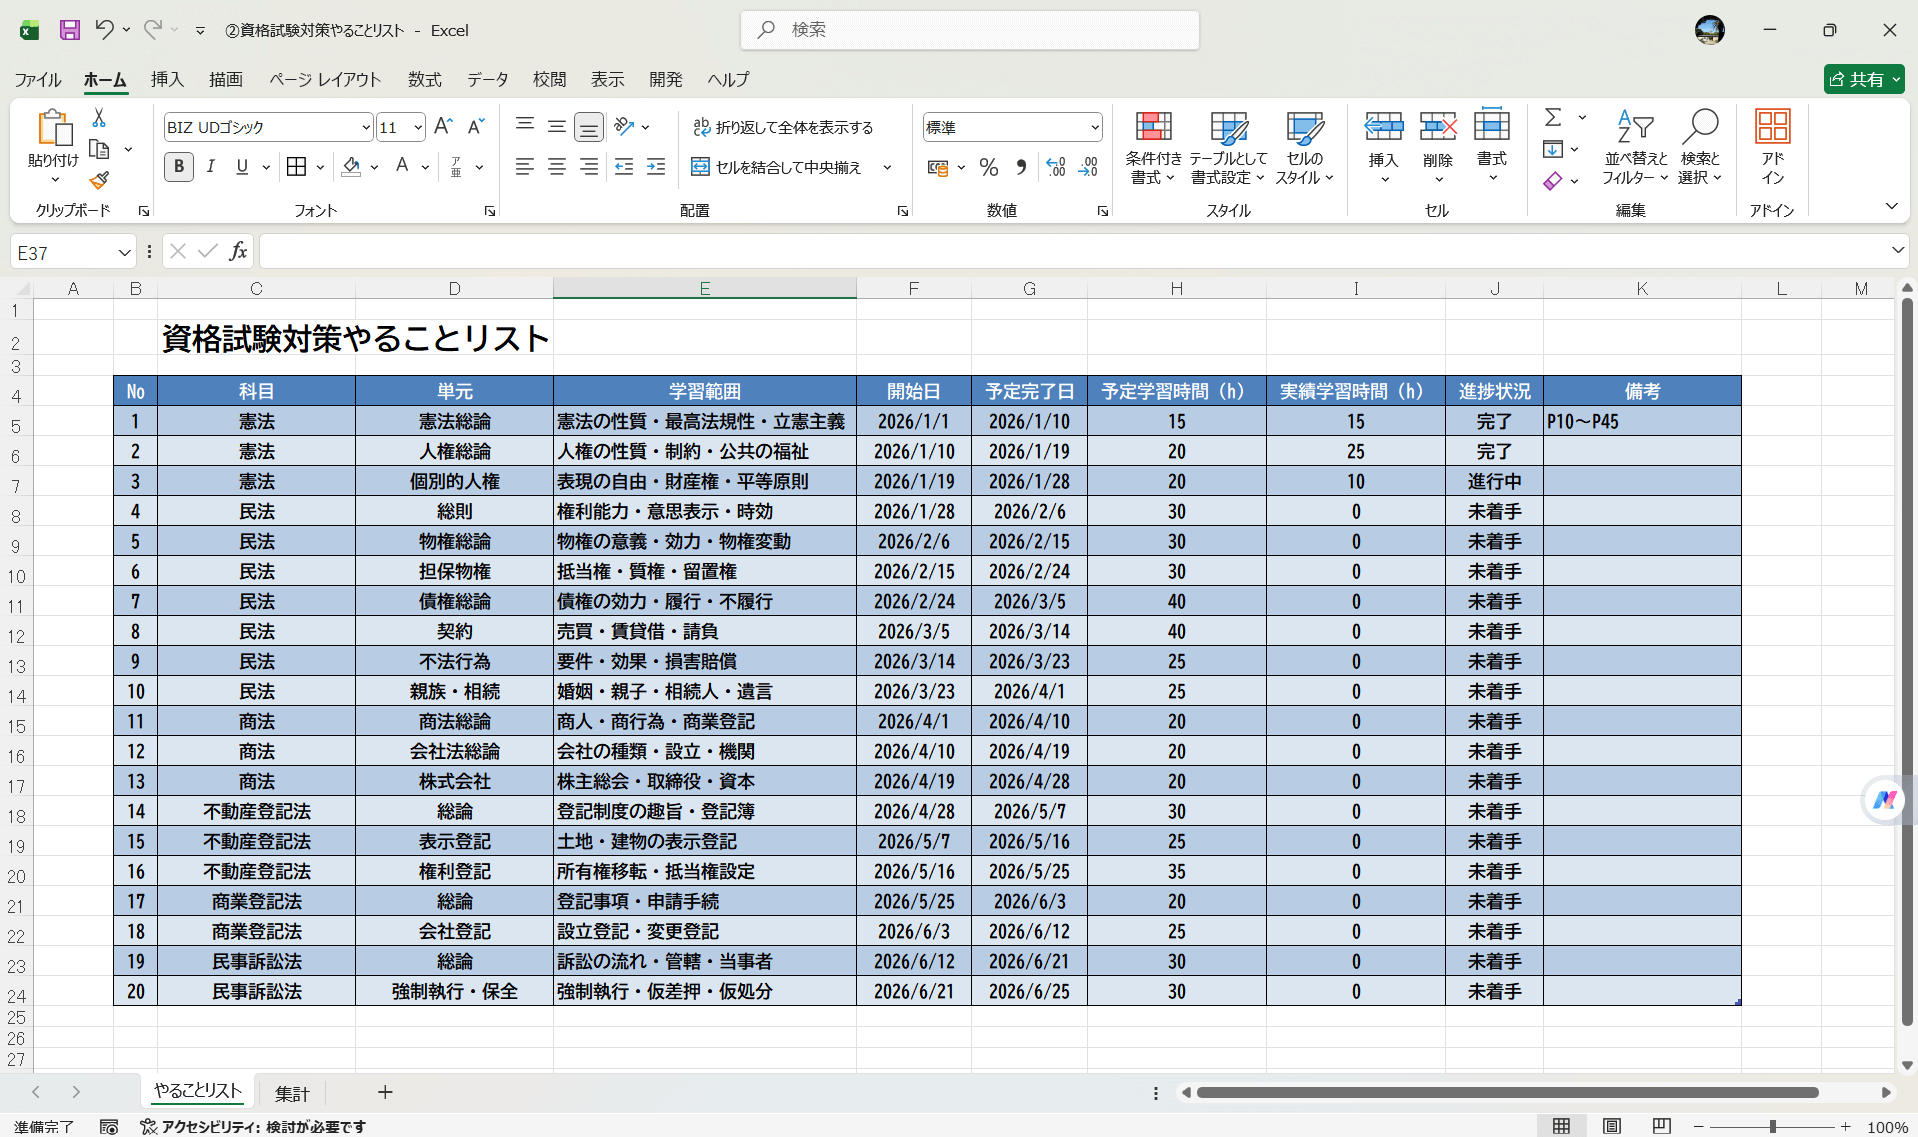1918x1137 pixels.
Task: Open the font name dropdown
Action: click(365, 127)
